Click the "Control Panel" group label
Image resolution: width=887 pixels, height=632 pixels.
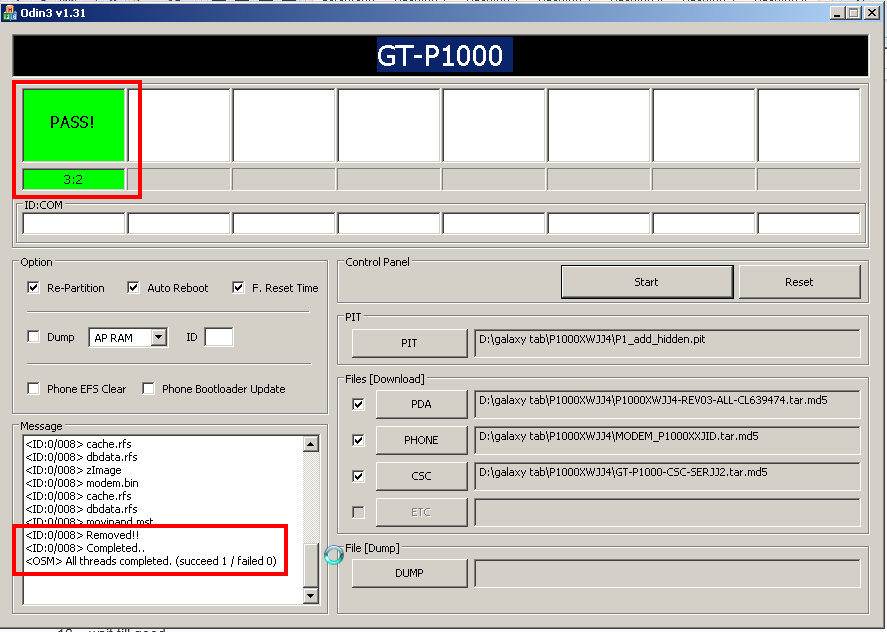click(377, 262)
